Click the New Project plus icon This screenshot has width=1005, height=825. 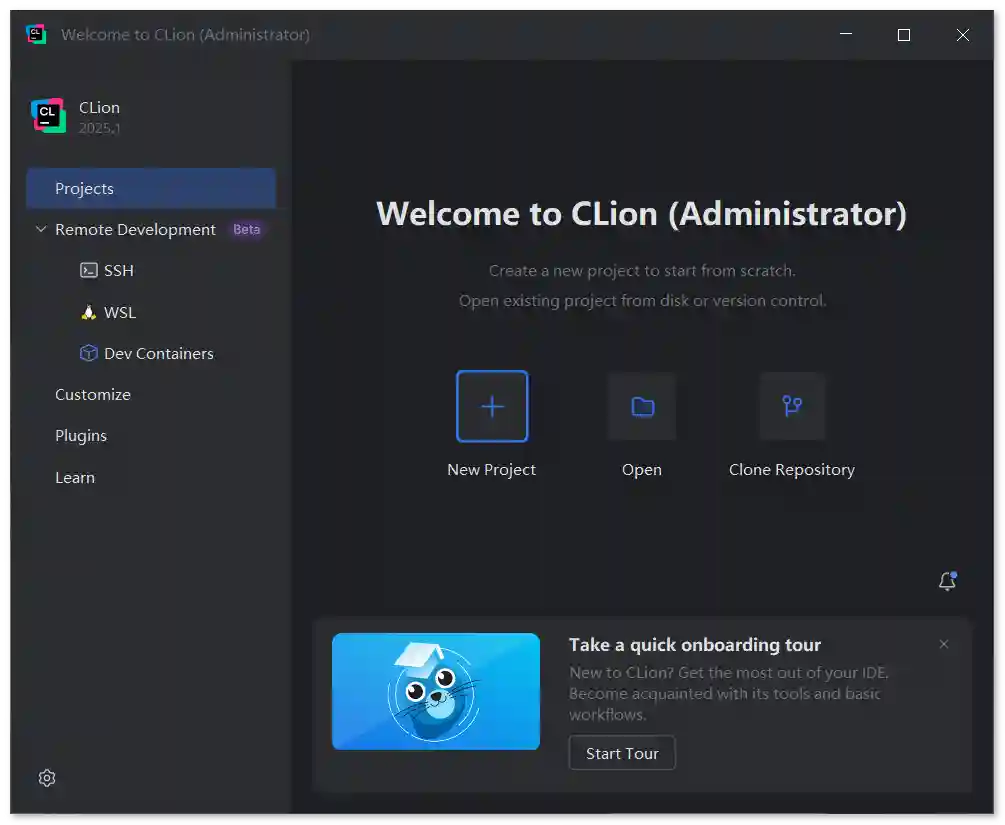(x=492, y=406)
